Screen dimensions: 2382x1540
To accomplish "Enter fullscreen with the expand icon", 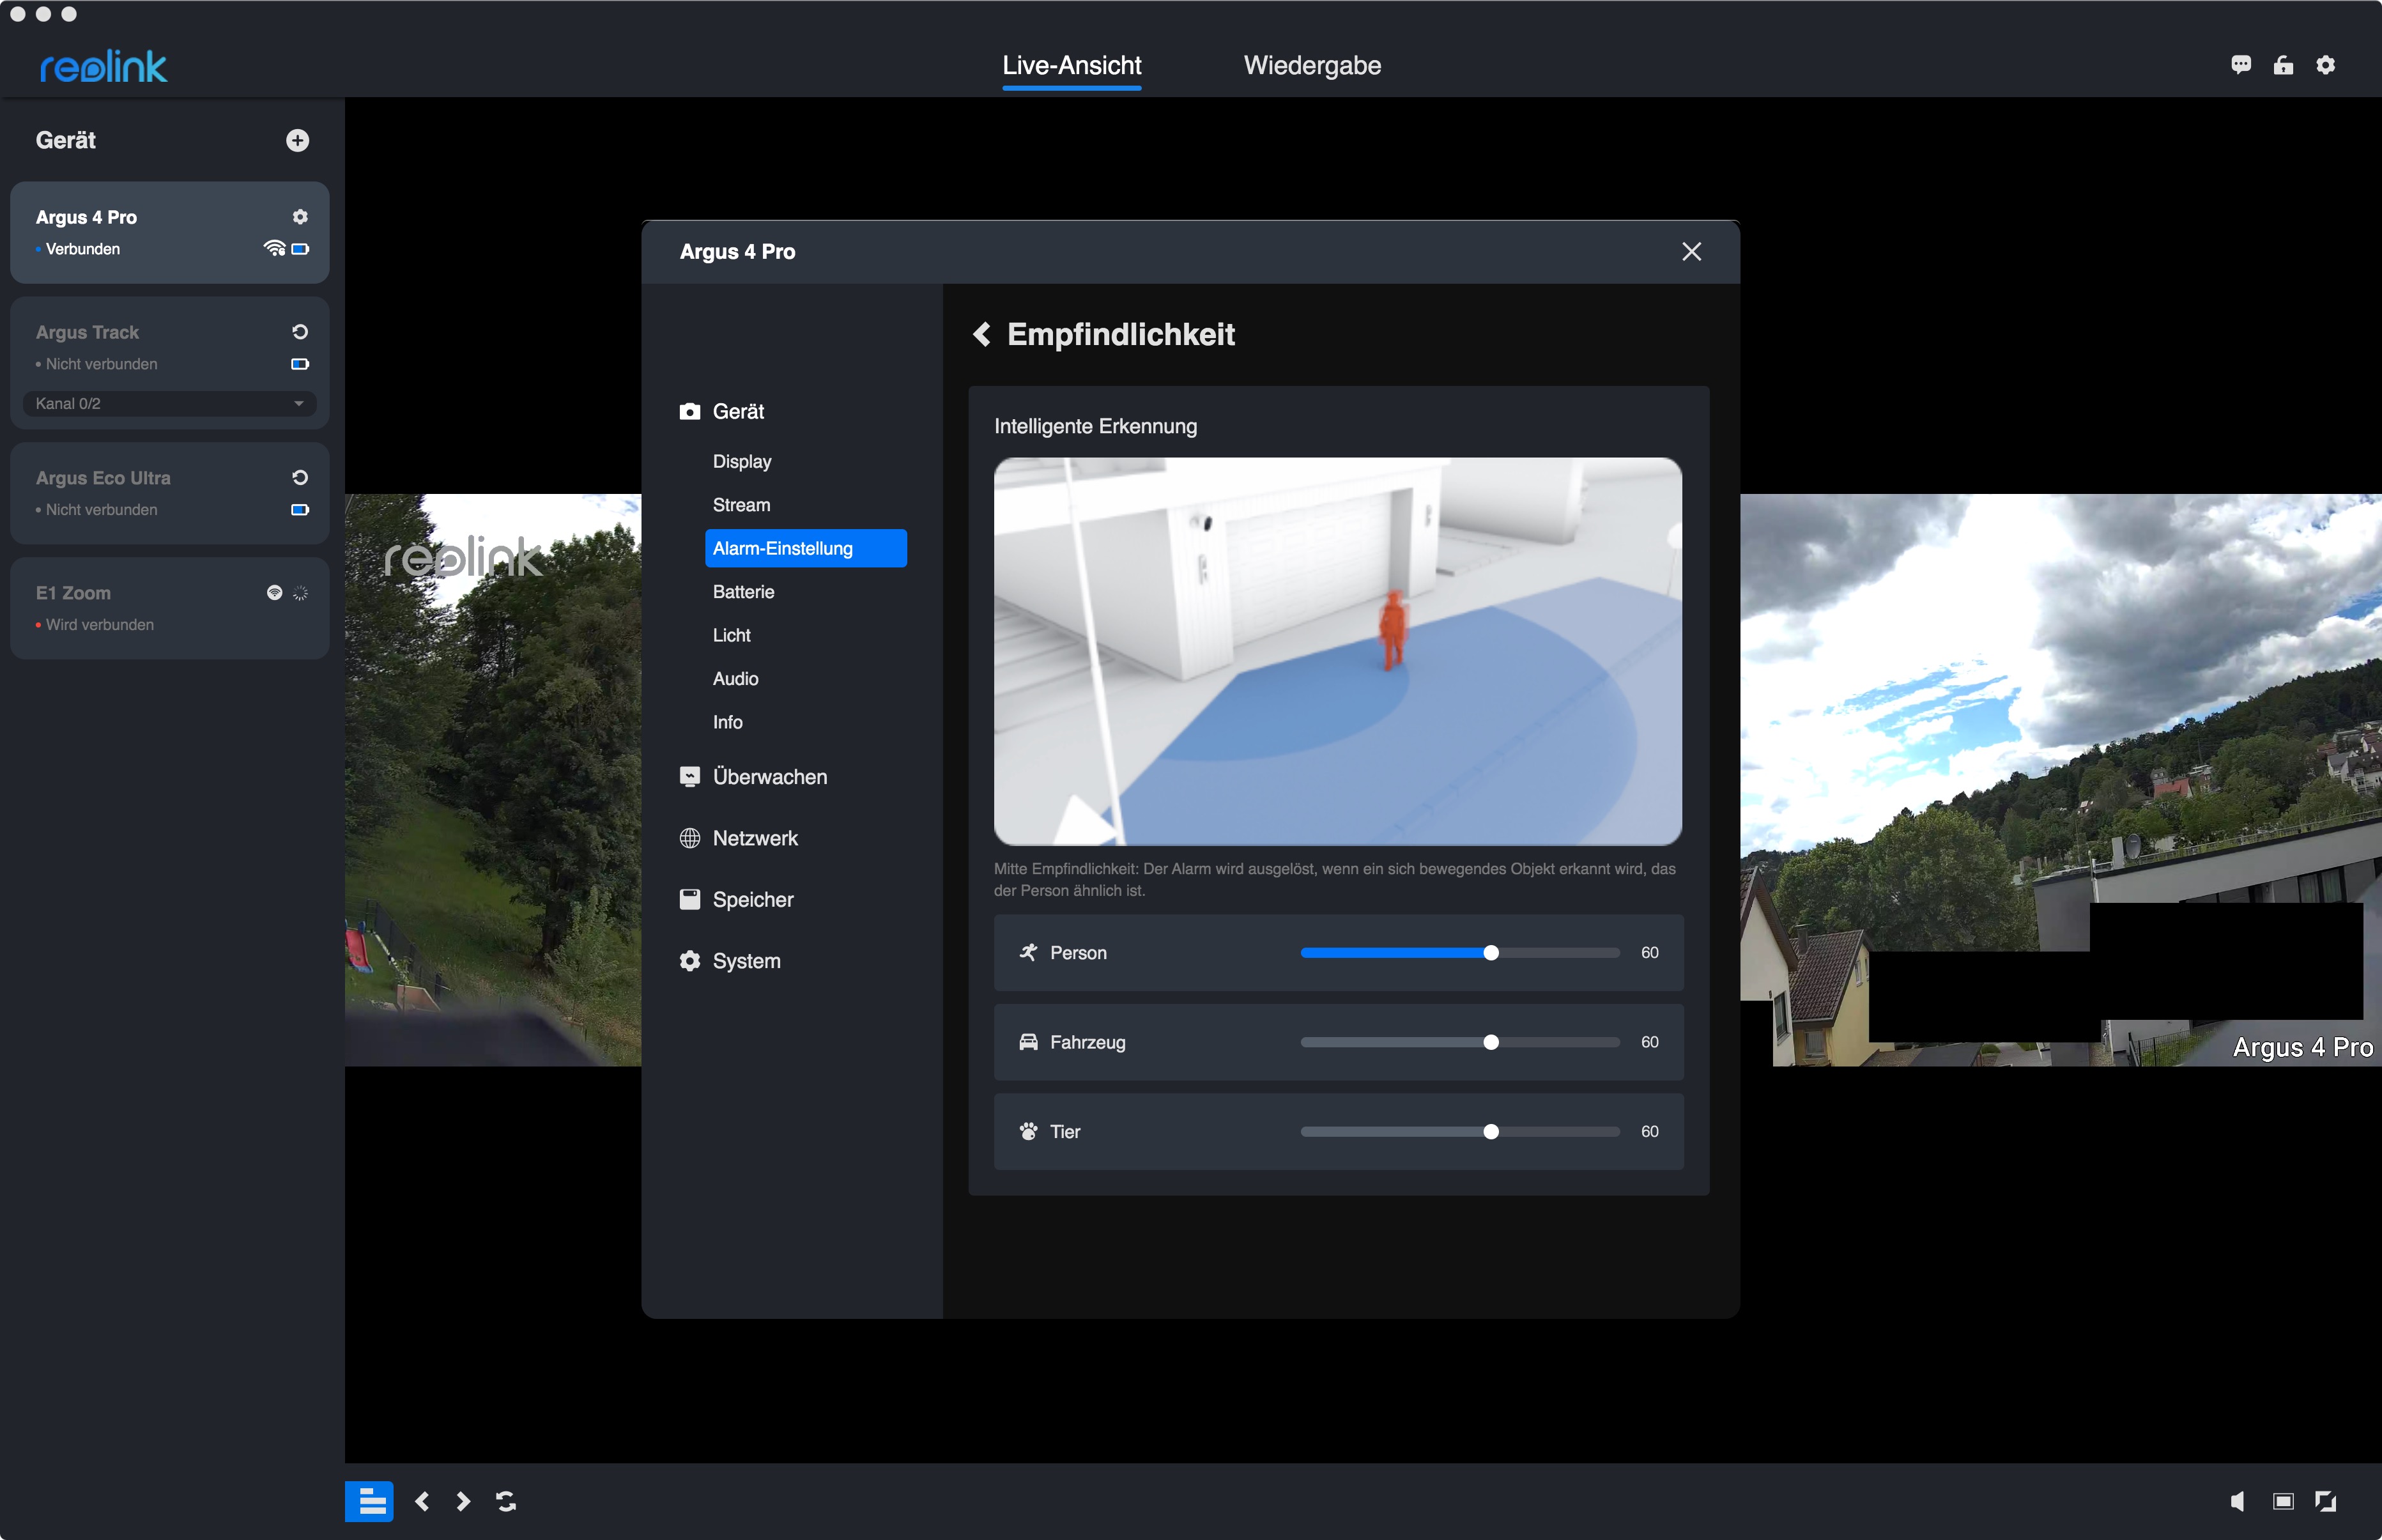I will [2326, 1501].
